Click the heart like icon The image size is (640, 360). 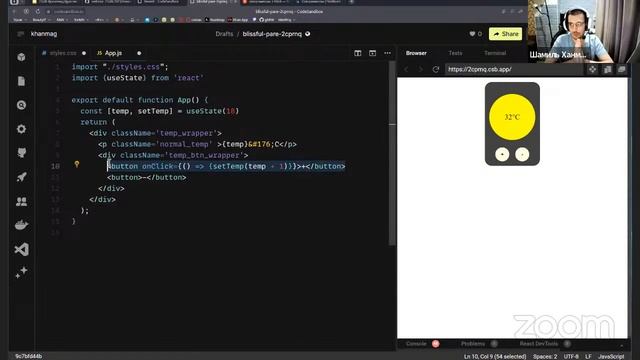(x=472, y=34)
